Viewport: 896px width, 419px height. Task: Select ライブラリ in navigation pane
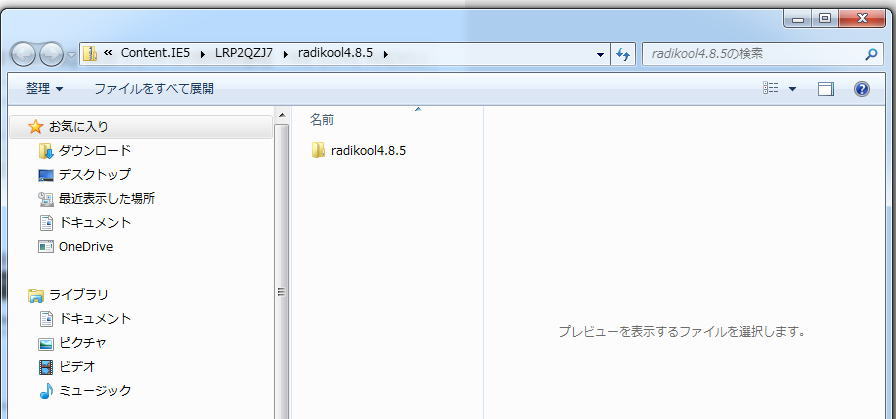[x=79, y=295]
